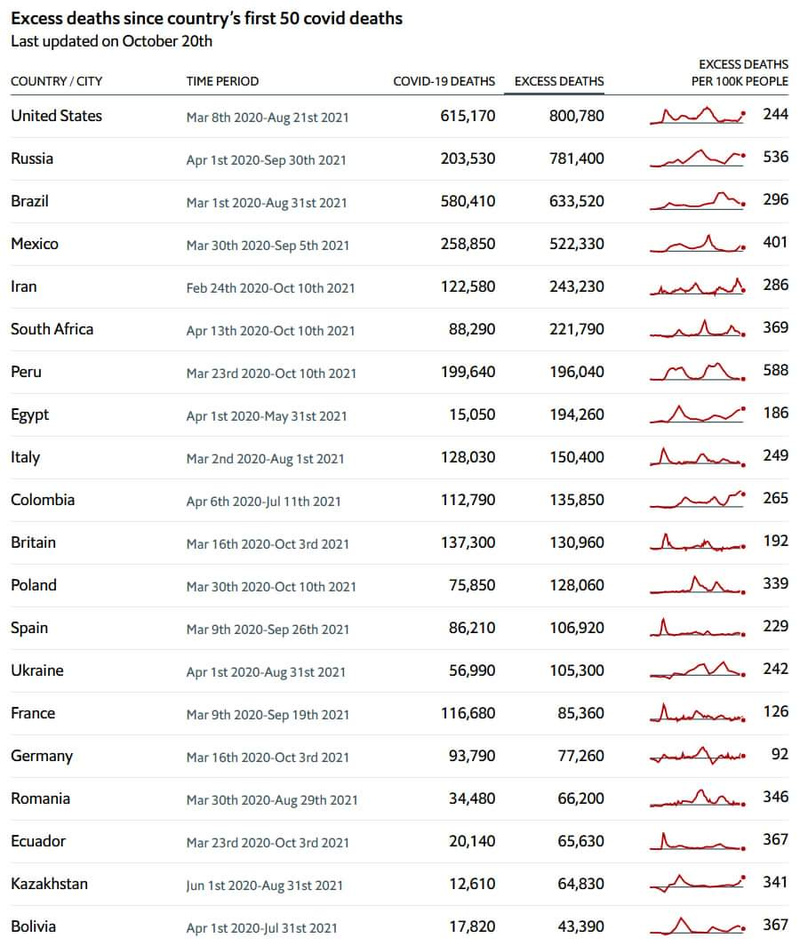Open the United States sparkline chart
The image size is (800, 948).
point(697,116)
